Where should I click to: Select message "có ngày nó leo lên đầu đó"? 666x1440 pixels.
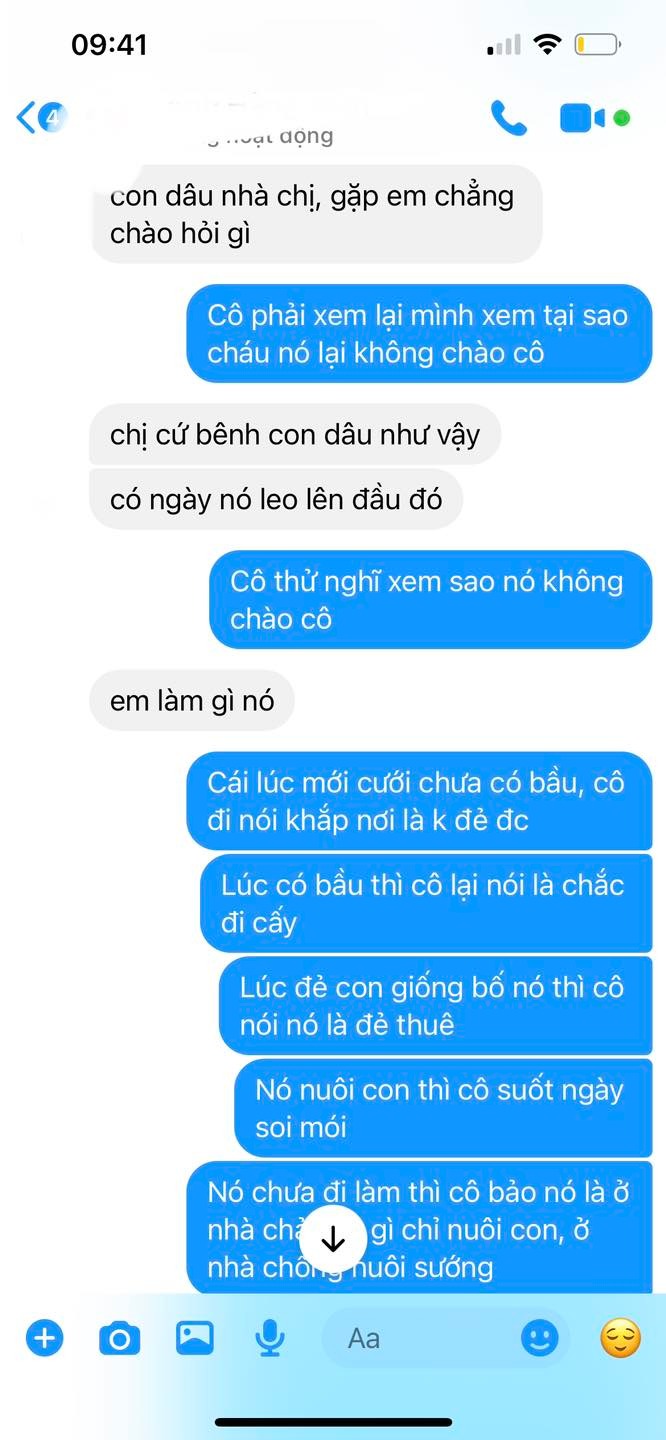click(x=276, y=498)
